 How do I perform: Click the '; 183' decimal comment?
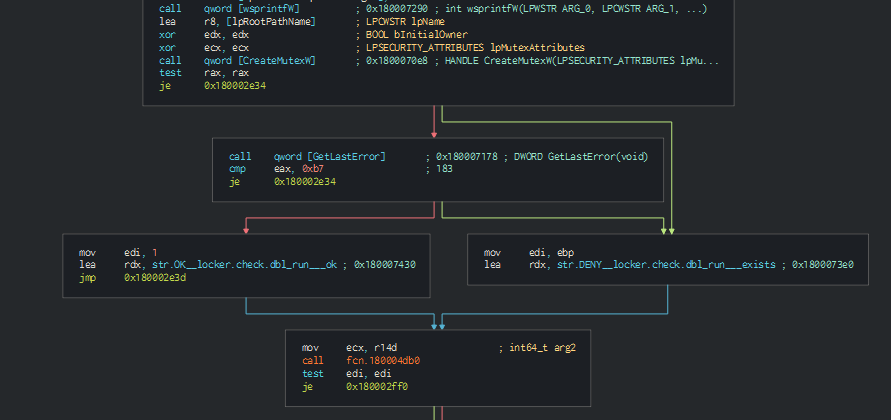439,169
